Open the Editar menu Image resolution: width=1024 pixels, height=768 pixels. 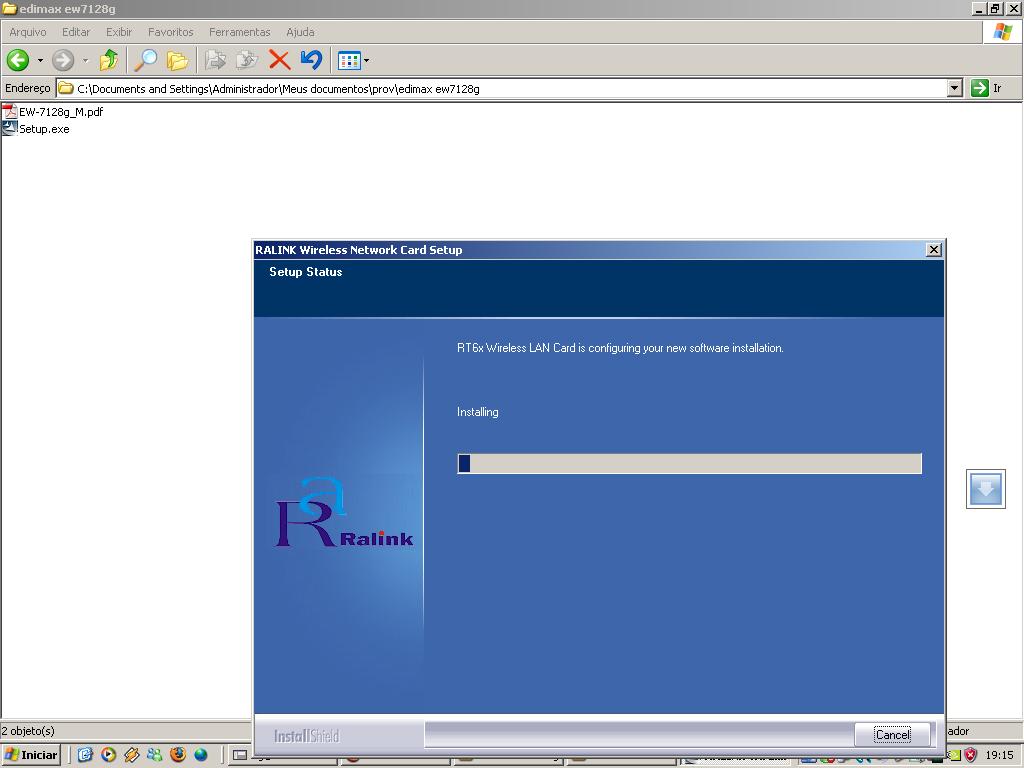click(x=76, y=32)
